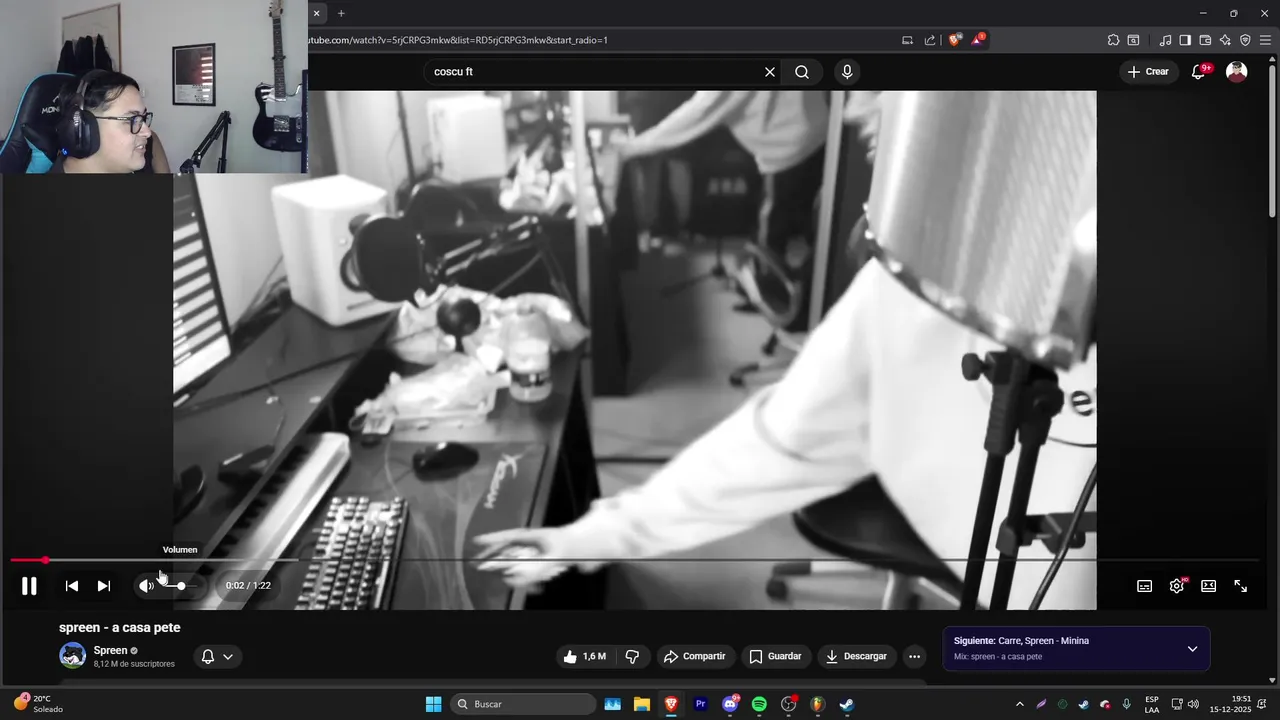Open the Spreen channel name link
1280x720 pixels.
(x=110, y=650)
